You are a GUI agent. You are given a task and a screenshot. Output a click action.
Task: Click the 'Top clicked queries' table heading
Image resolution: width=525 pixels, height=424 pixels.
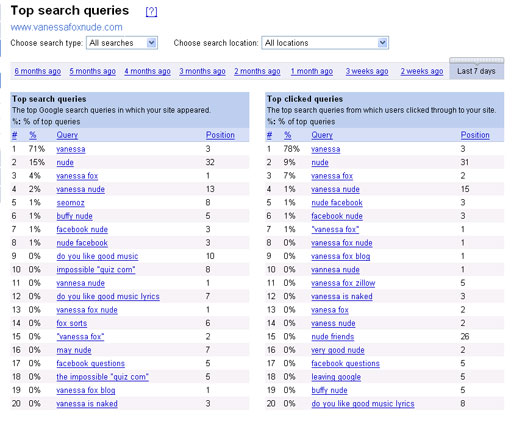305,99
